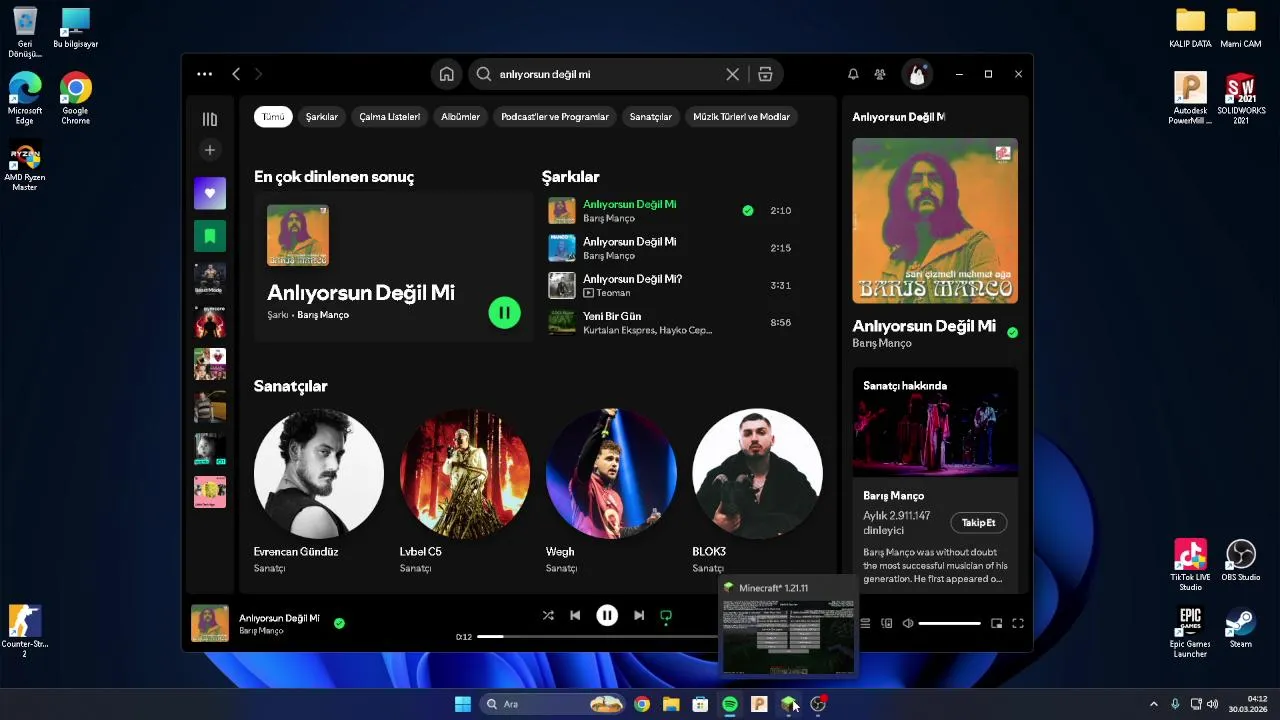Clear the search query with the X
This screenshot has height=720, width=1280.
(x=733, y=74)
